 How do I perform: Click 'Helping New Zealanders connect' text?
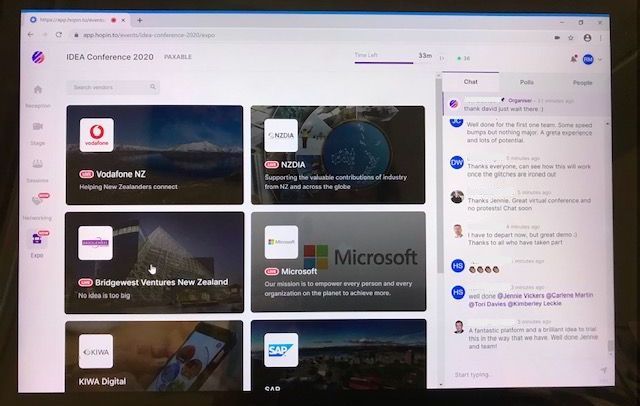coord(129,187)
